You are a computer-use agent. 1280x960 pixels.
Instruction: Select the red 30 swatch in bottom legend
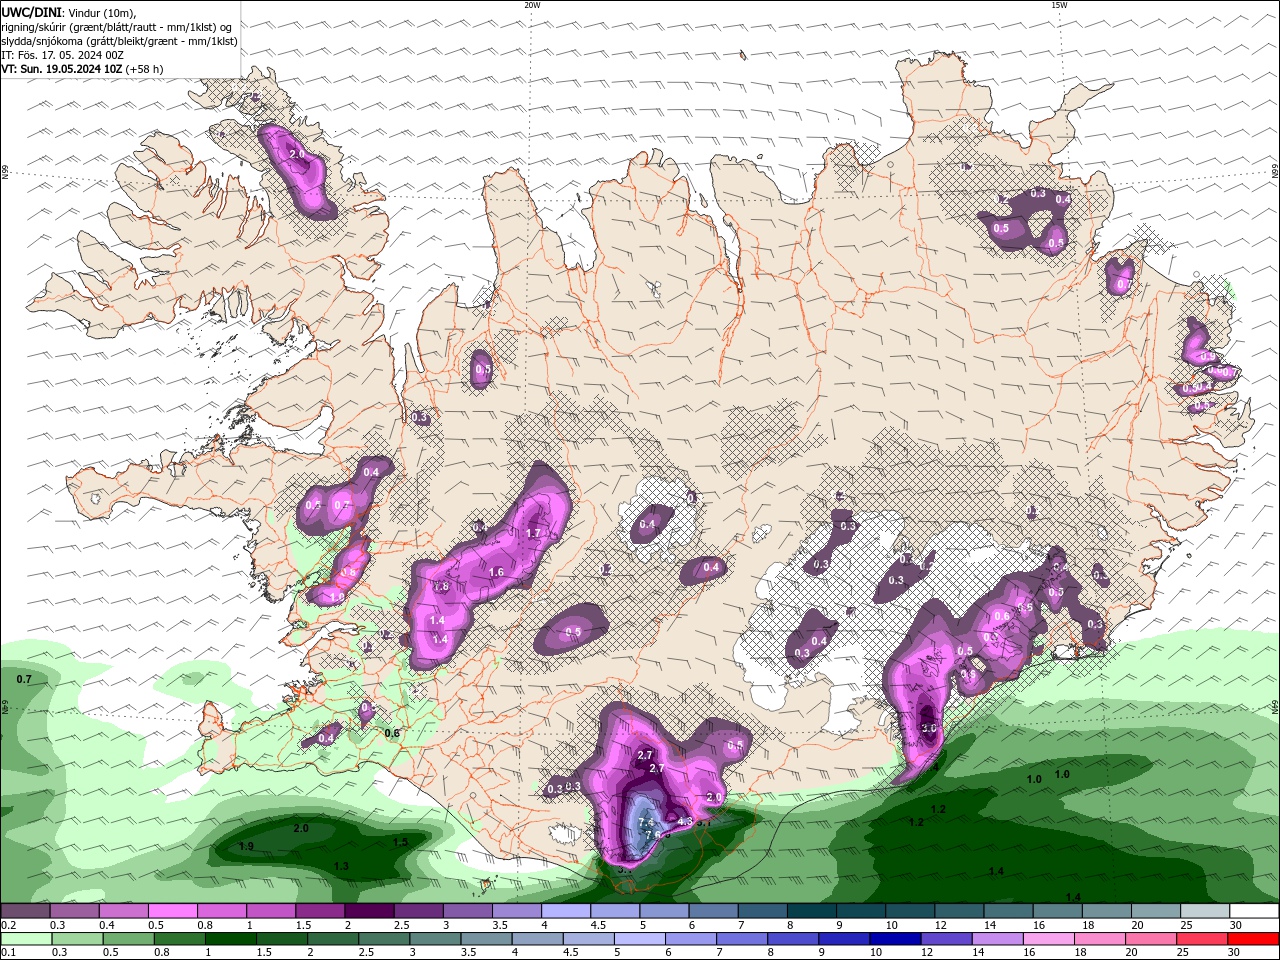tap(1253, 939)
